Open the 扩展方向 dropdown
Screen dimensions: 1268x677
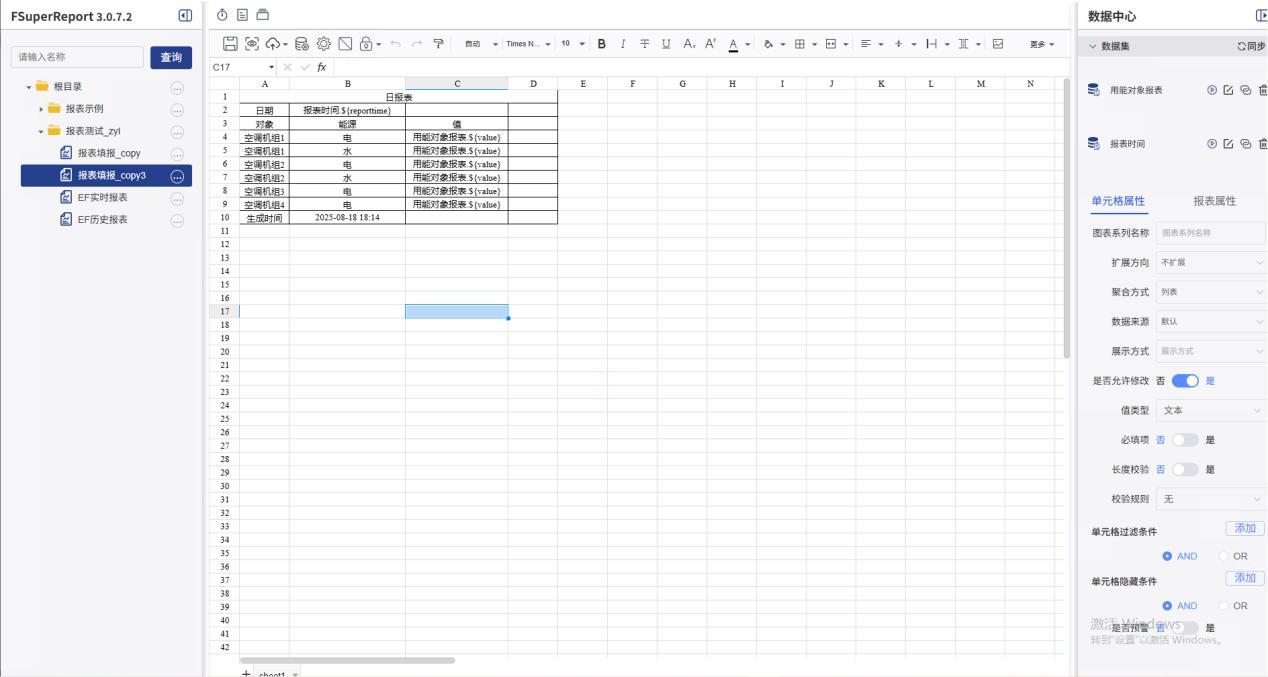point(1210,262)
